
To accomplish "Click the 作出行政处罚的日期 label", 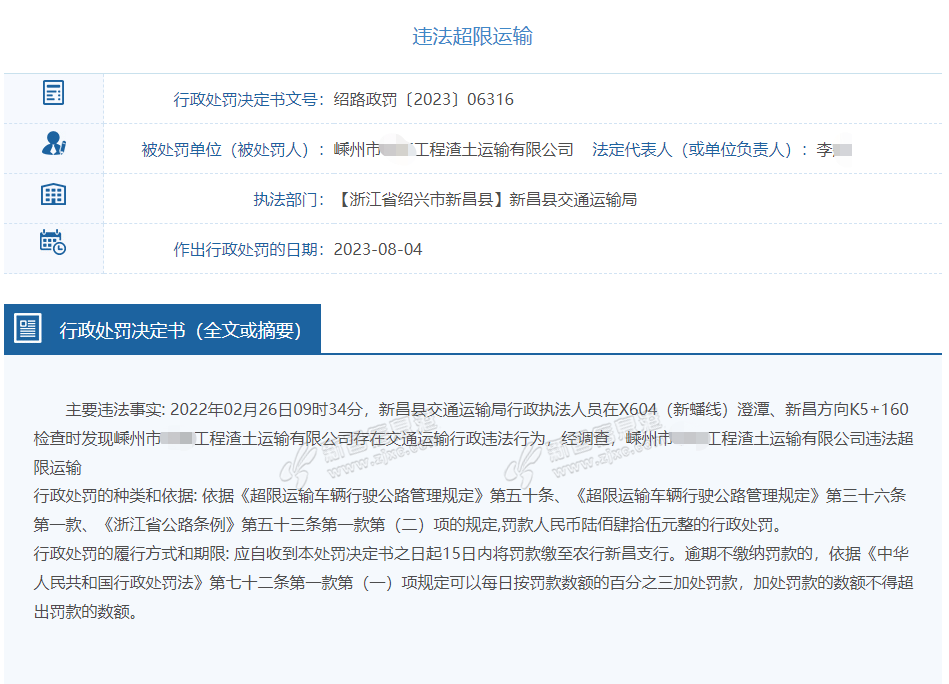I will [248, 249].
